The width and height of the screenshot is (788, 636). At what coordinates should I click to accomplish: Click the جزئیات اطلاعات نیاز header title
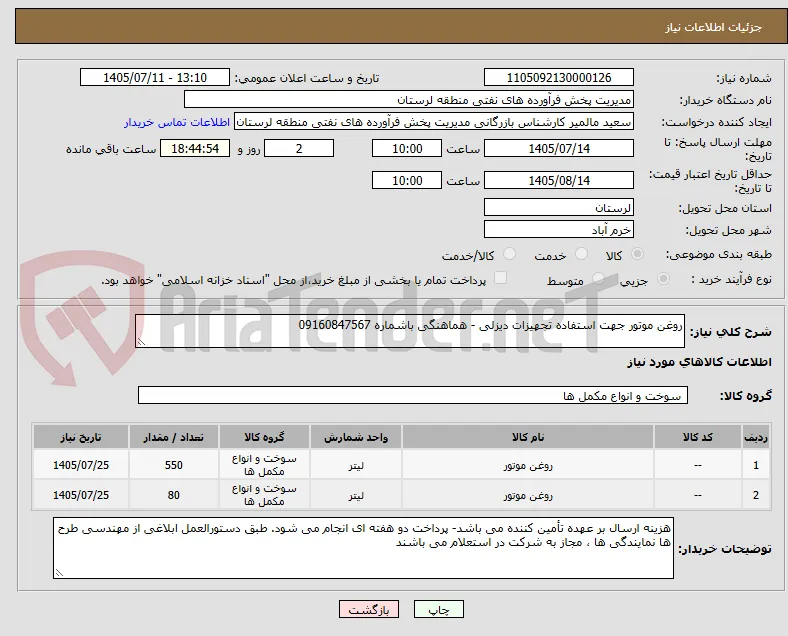[x=713, y=27]
